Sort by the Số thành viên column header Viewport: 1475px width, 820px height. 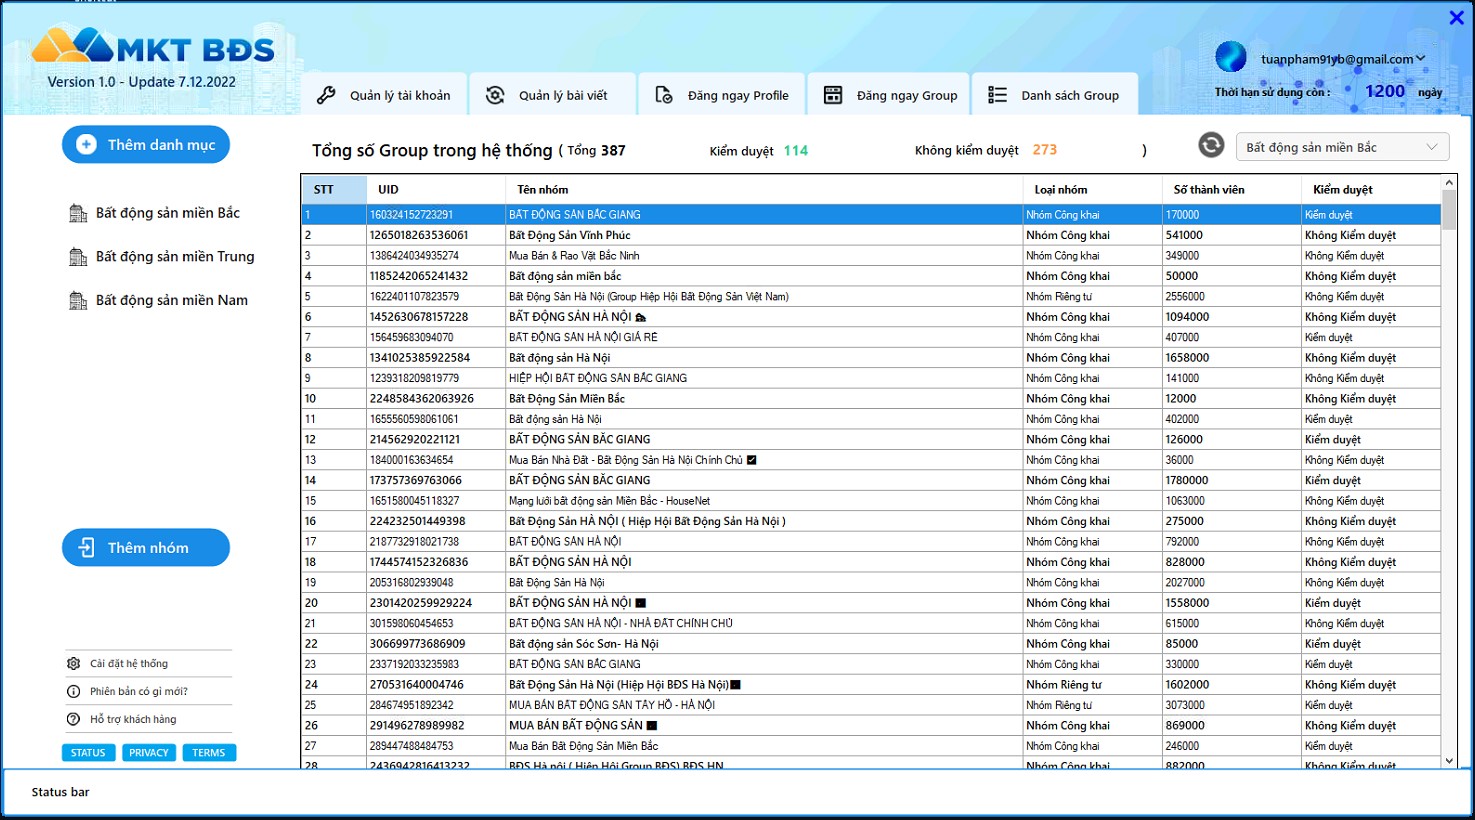pos(1232,189)
